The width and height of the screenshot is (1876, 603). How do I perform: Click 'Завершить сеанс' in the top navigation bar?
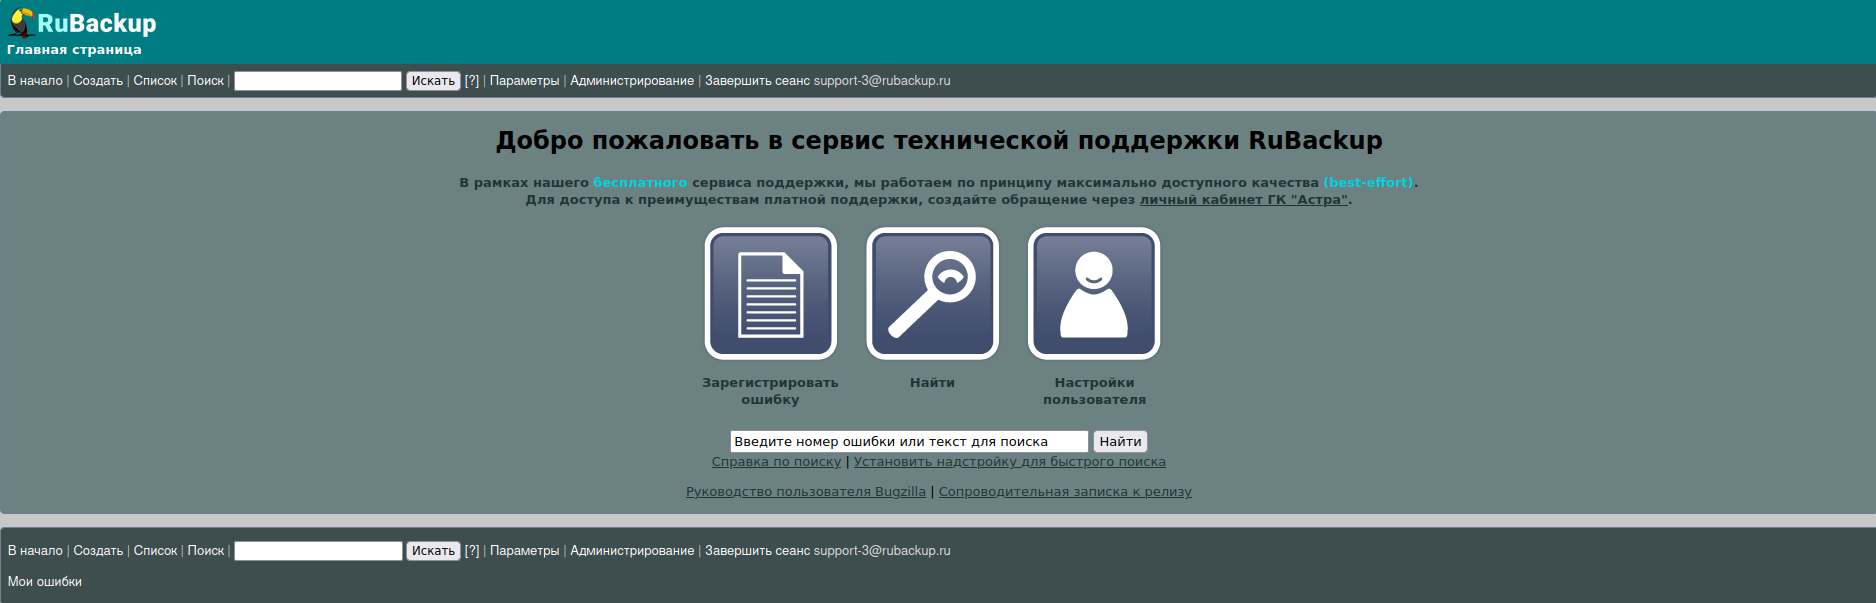point(757,81)
